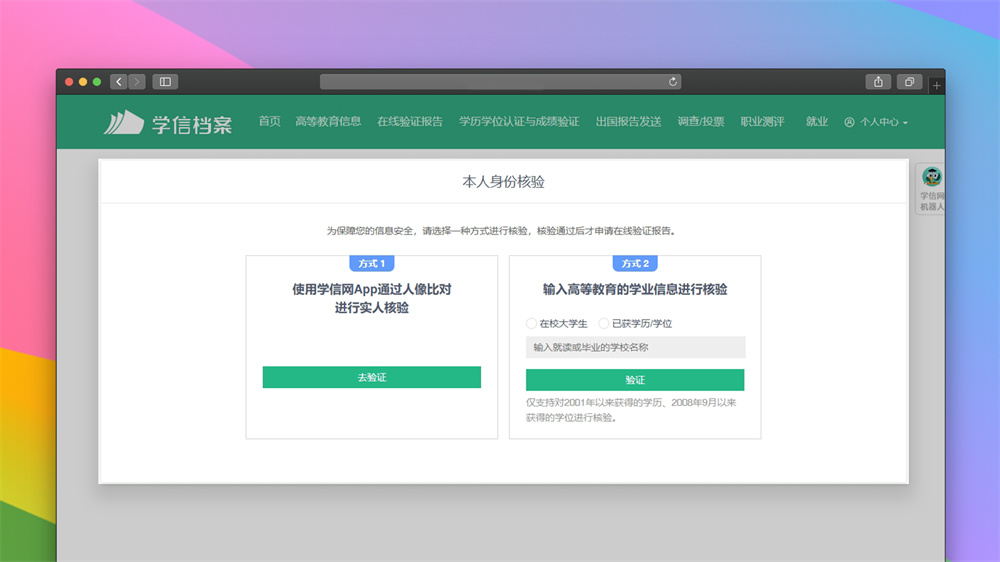1000x562 pixels.
Task: Open 在线验证报告 navigation item
Action: coord(410,122)
